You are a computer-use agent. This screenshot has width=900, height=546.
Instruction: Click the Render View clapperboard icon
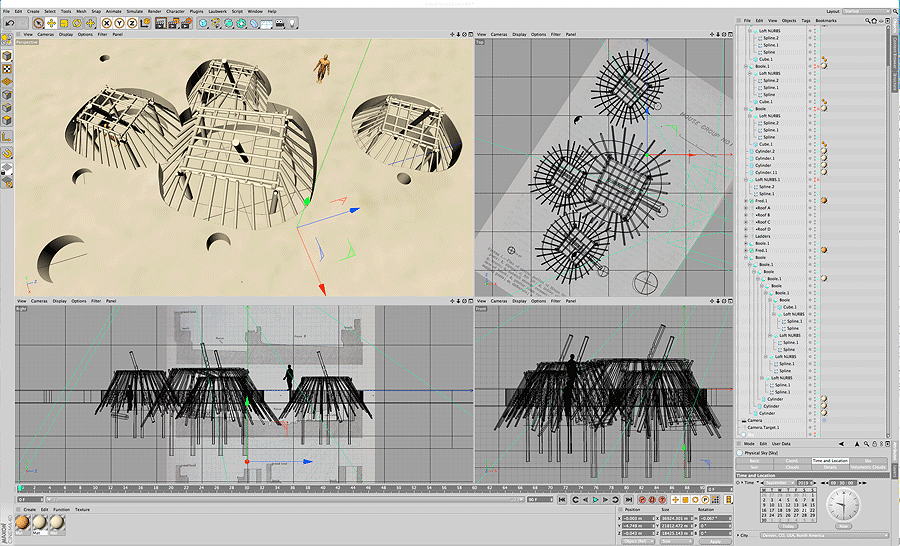tap(163, 22)
